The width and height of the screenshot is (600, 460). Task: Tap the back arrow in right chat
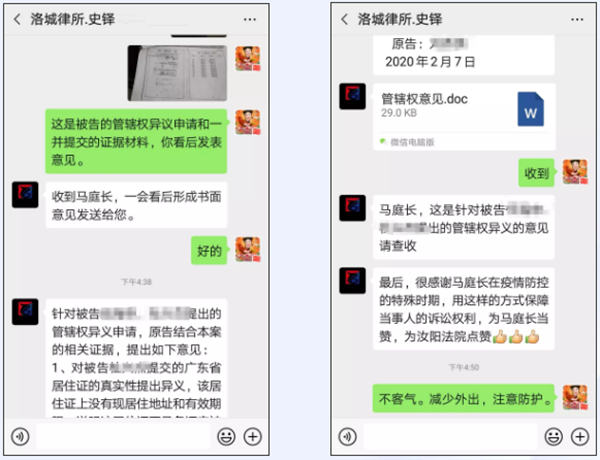click(344, 19)
